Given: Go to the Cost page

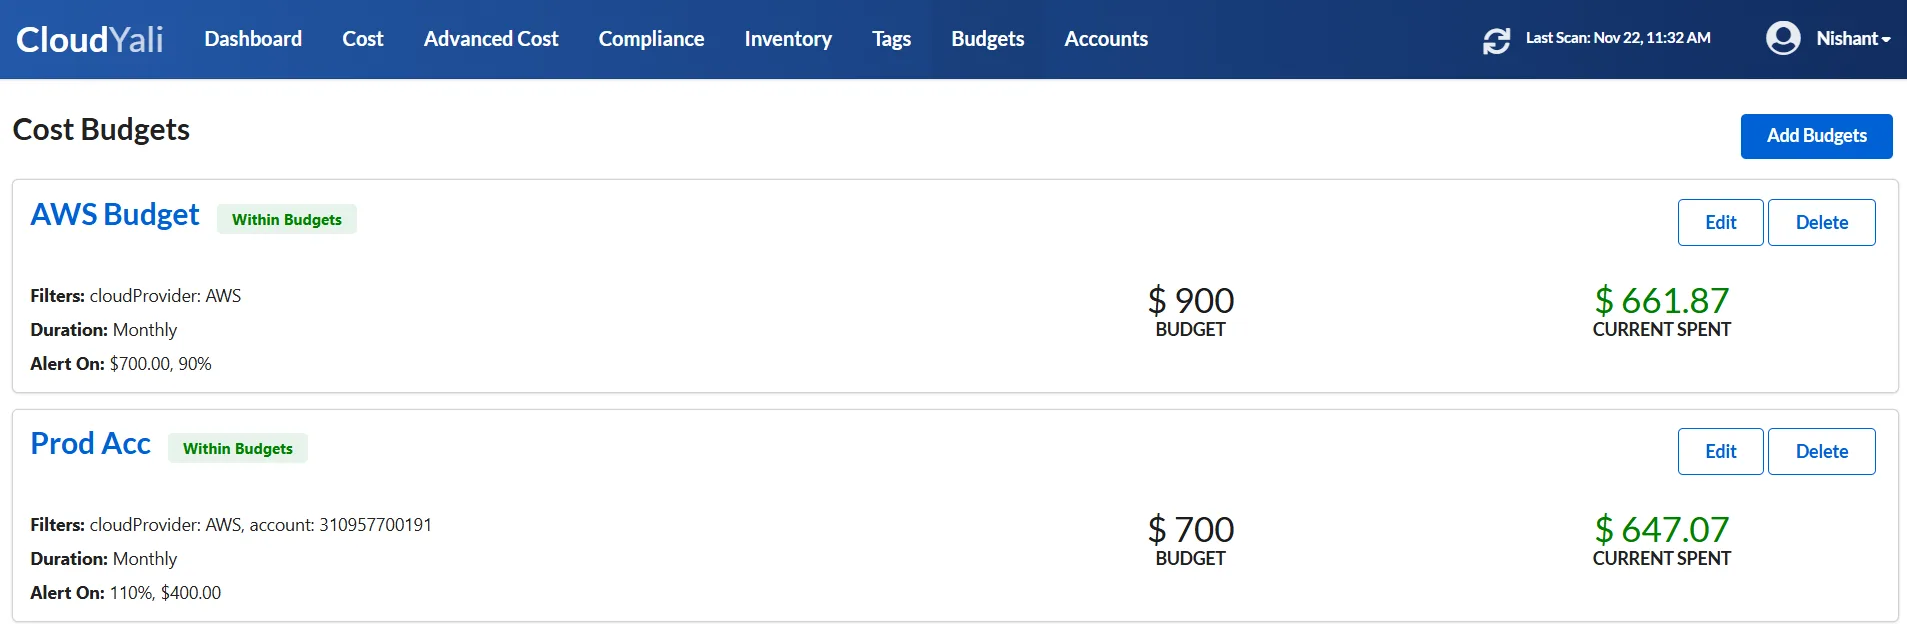Looking at the screenshot, I should [x=363, y=39].
